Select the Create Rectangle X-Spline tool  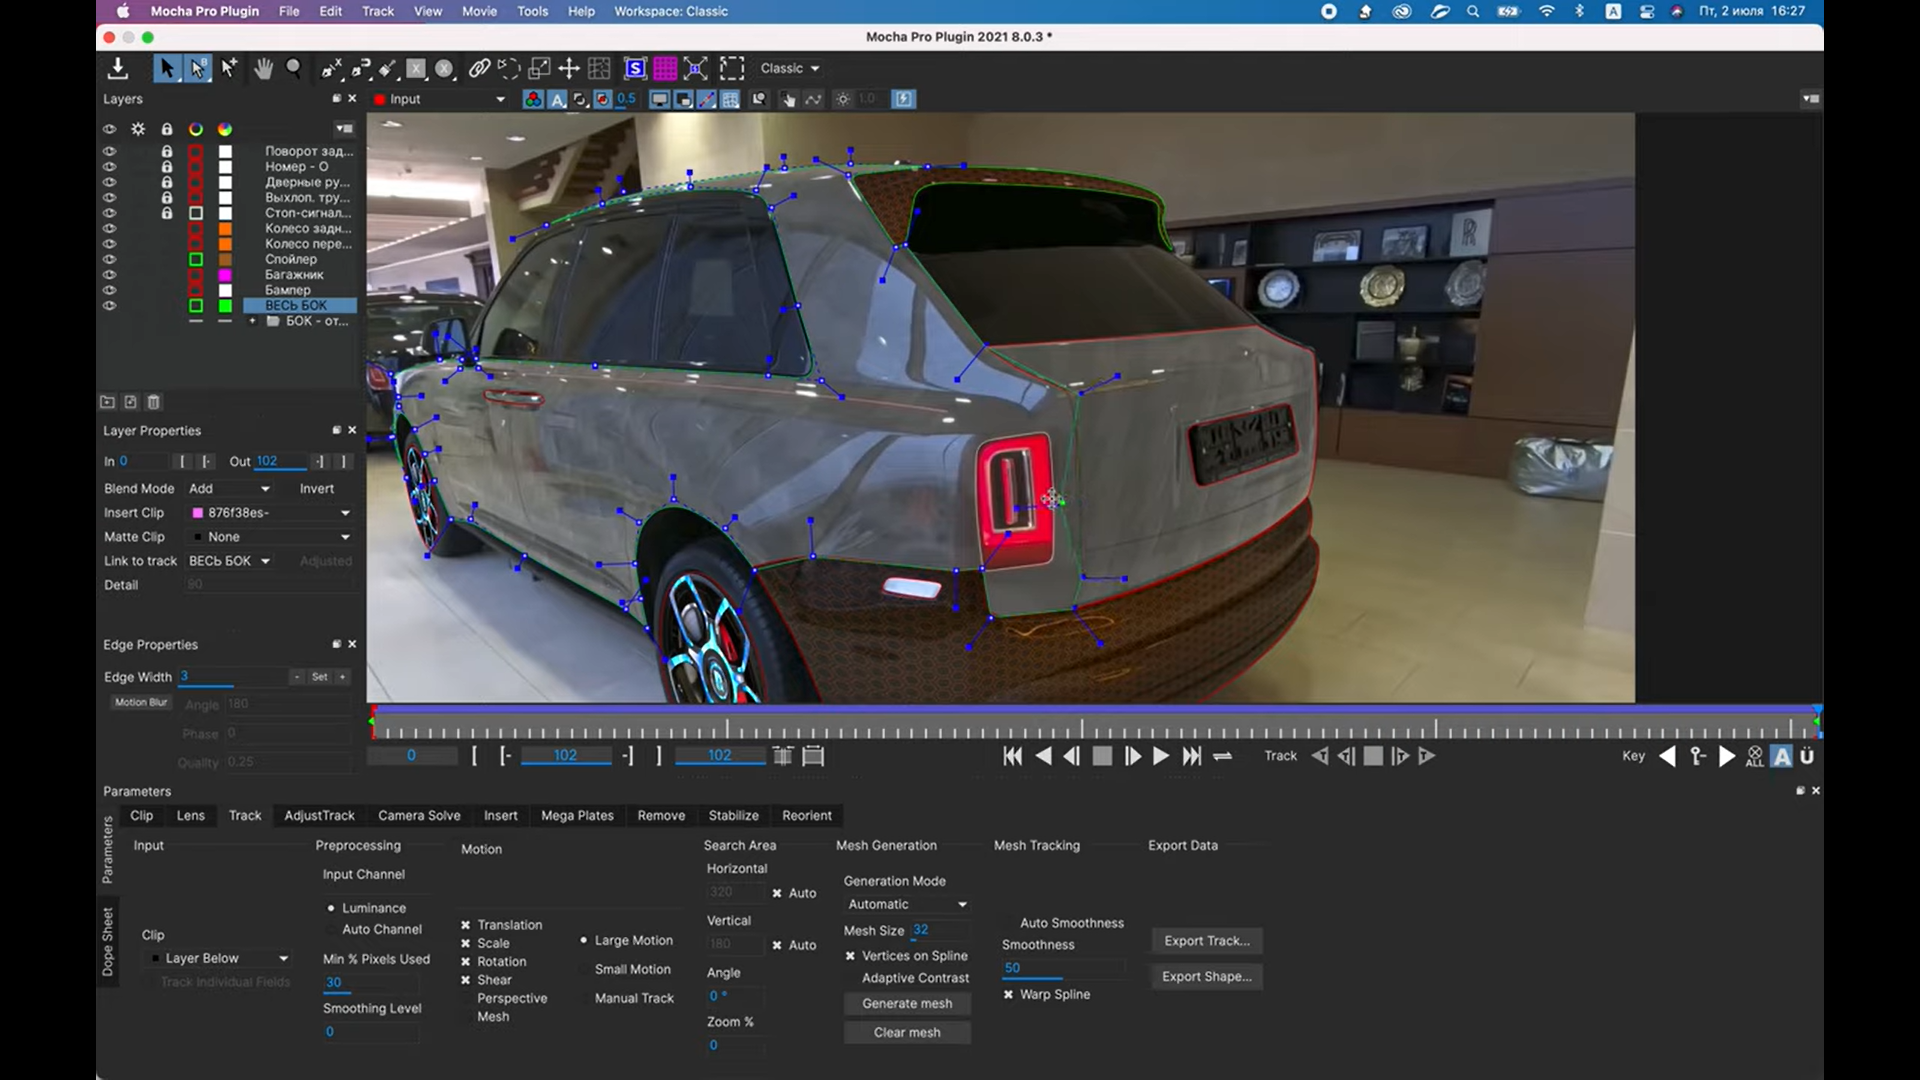click(416, 68)
